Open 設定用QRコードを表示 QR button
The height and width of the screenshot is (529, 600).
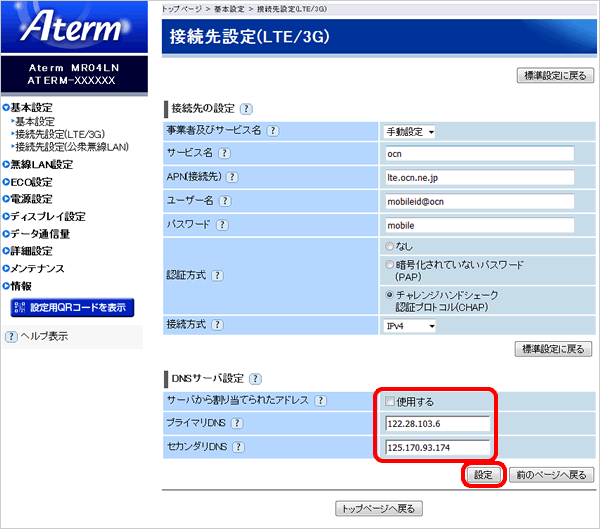[72, 307]
